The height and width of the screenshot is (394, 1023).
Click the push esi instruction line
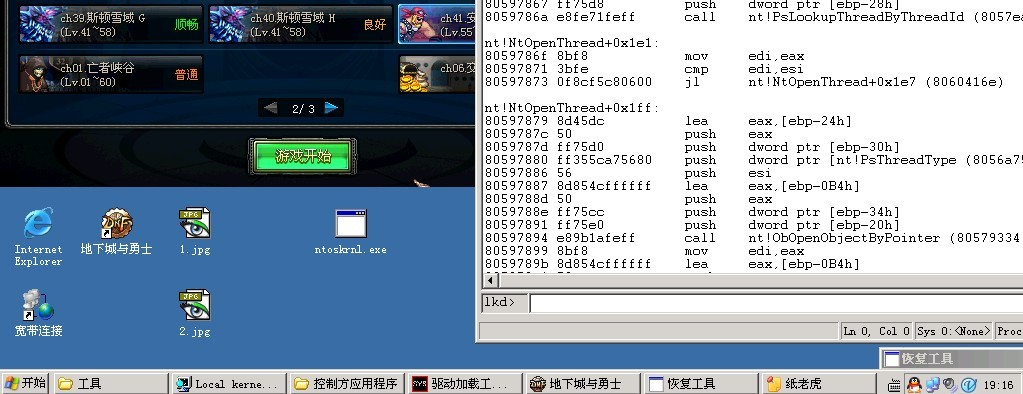tap(629, 173)
